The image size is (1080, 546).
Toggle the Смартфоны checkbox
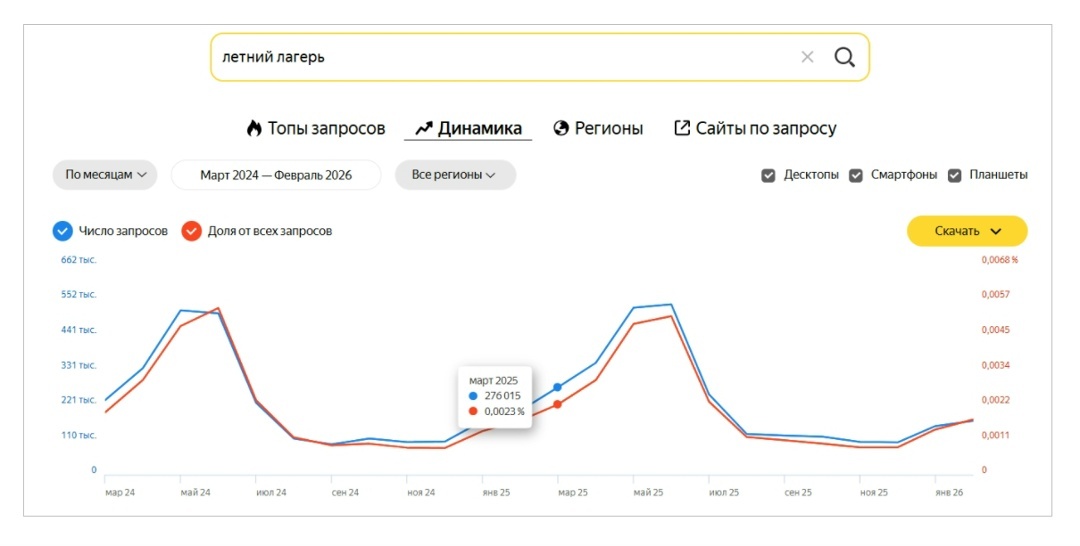pos(856,175)
